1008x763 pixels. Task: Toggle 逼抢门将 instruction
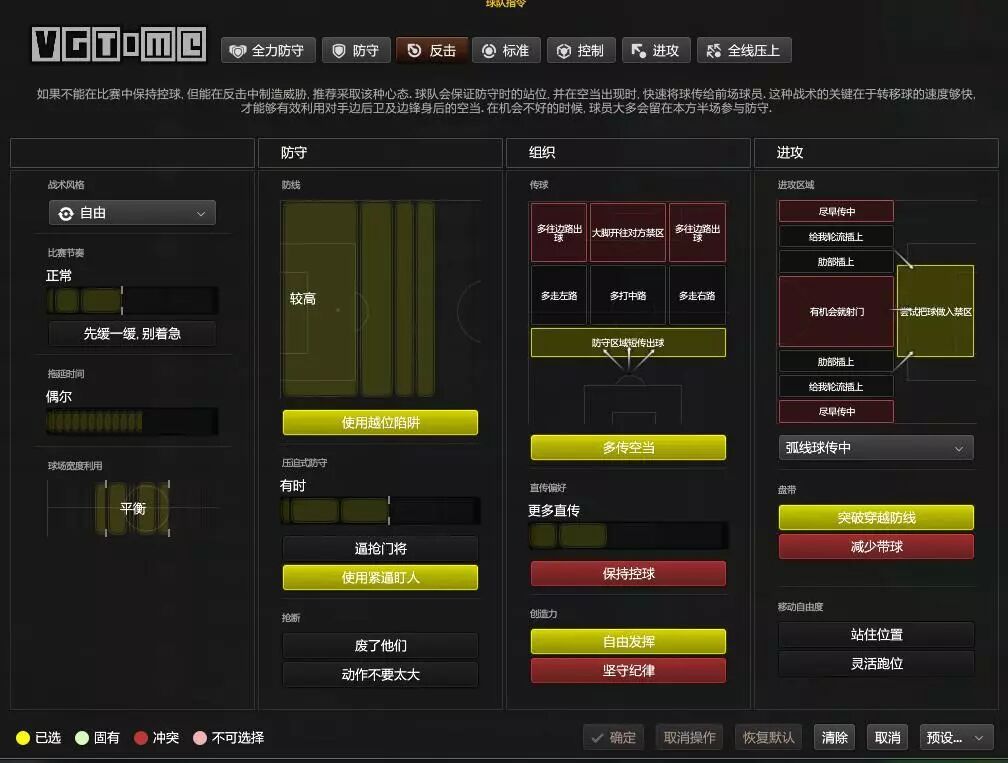pos(380,548)
